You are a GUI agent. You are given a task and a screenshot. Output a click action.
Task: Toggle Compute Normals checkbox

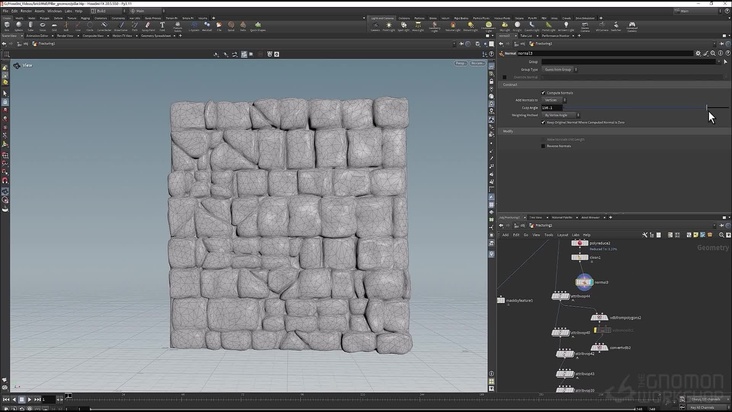(x=543, y=92)
